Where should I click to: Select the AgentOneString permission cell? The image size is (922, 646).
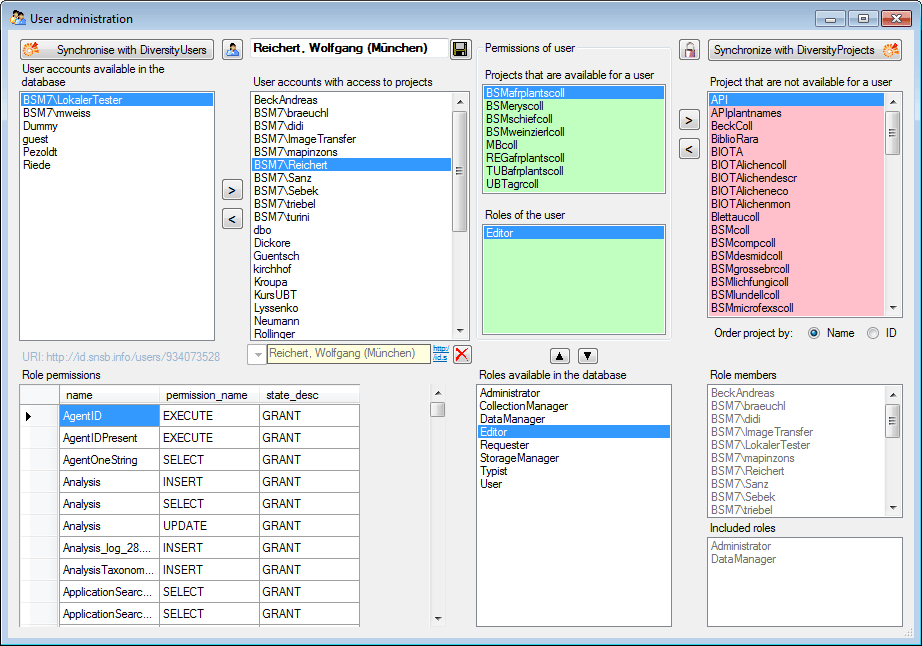[x=109, y=460]
